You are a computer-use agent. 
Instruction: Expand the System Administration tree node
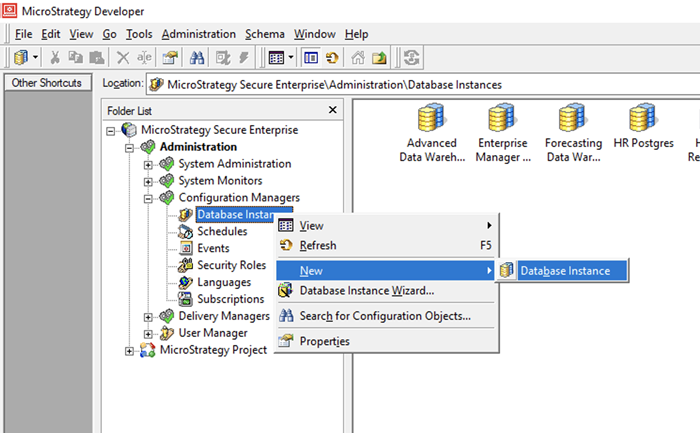[148, 164]
